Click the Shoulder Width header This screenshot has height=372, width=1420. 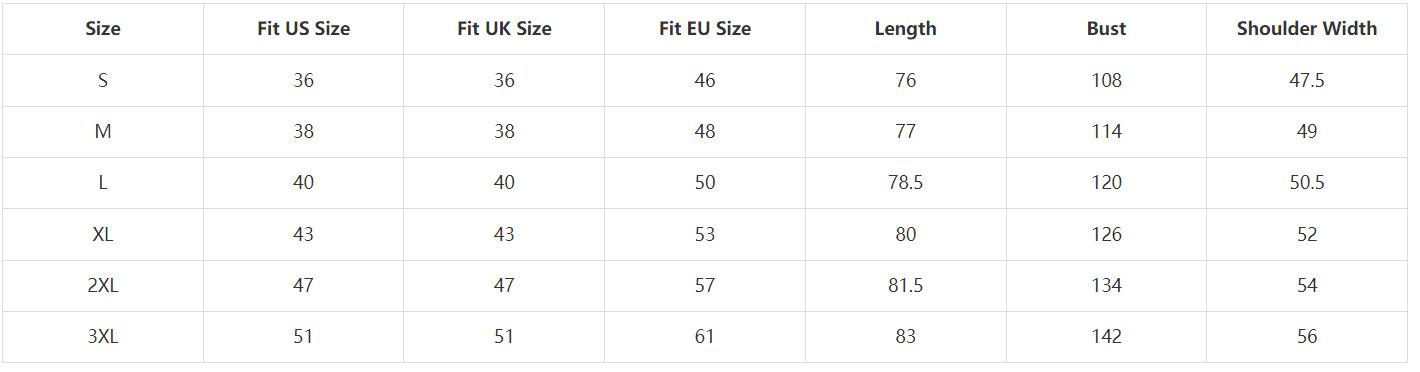click(x=1307, y=29)
